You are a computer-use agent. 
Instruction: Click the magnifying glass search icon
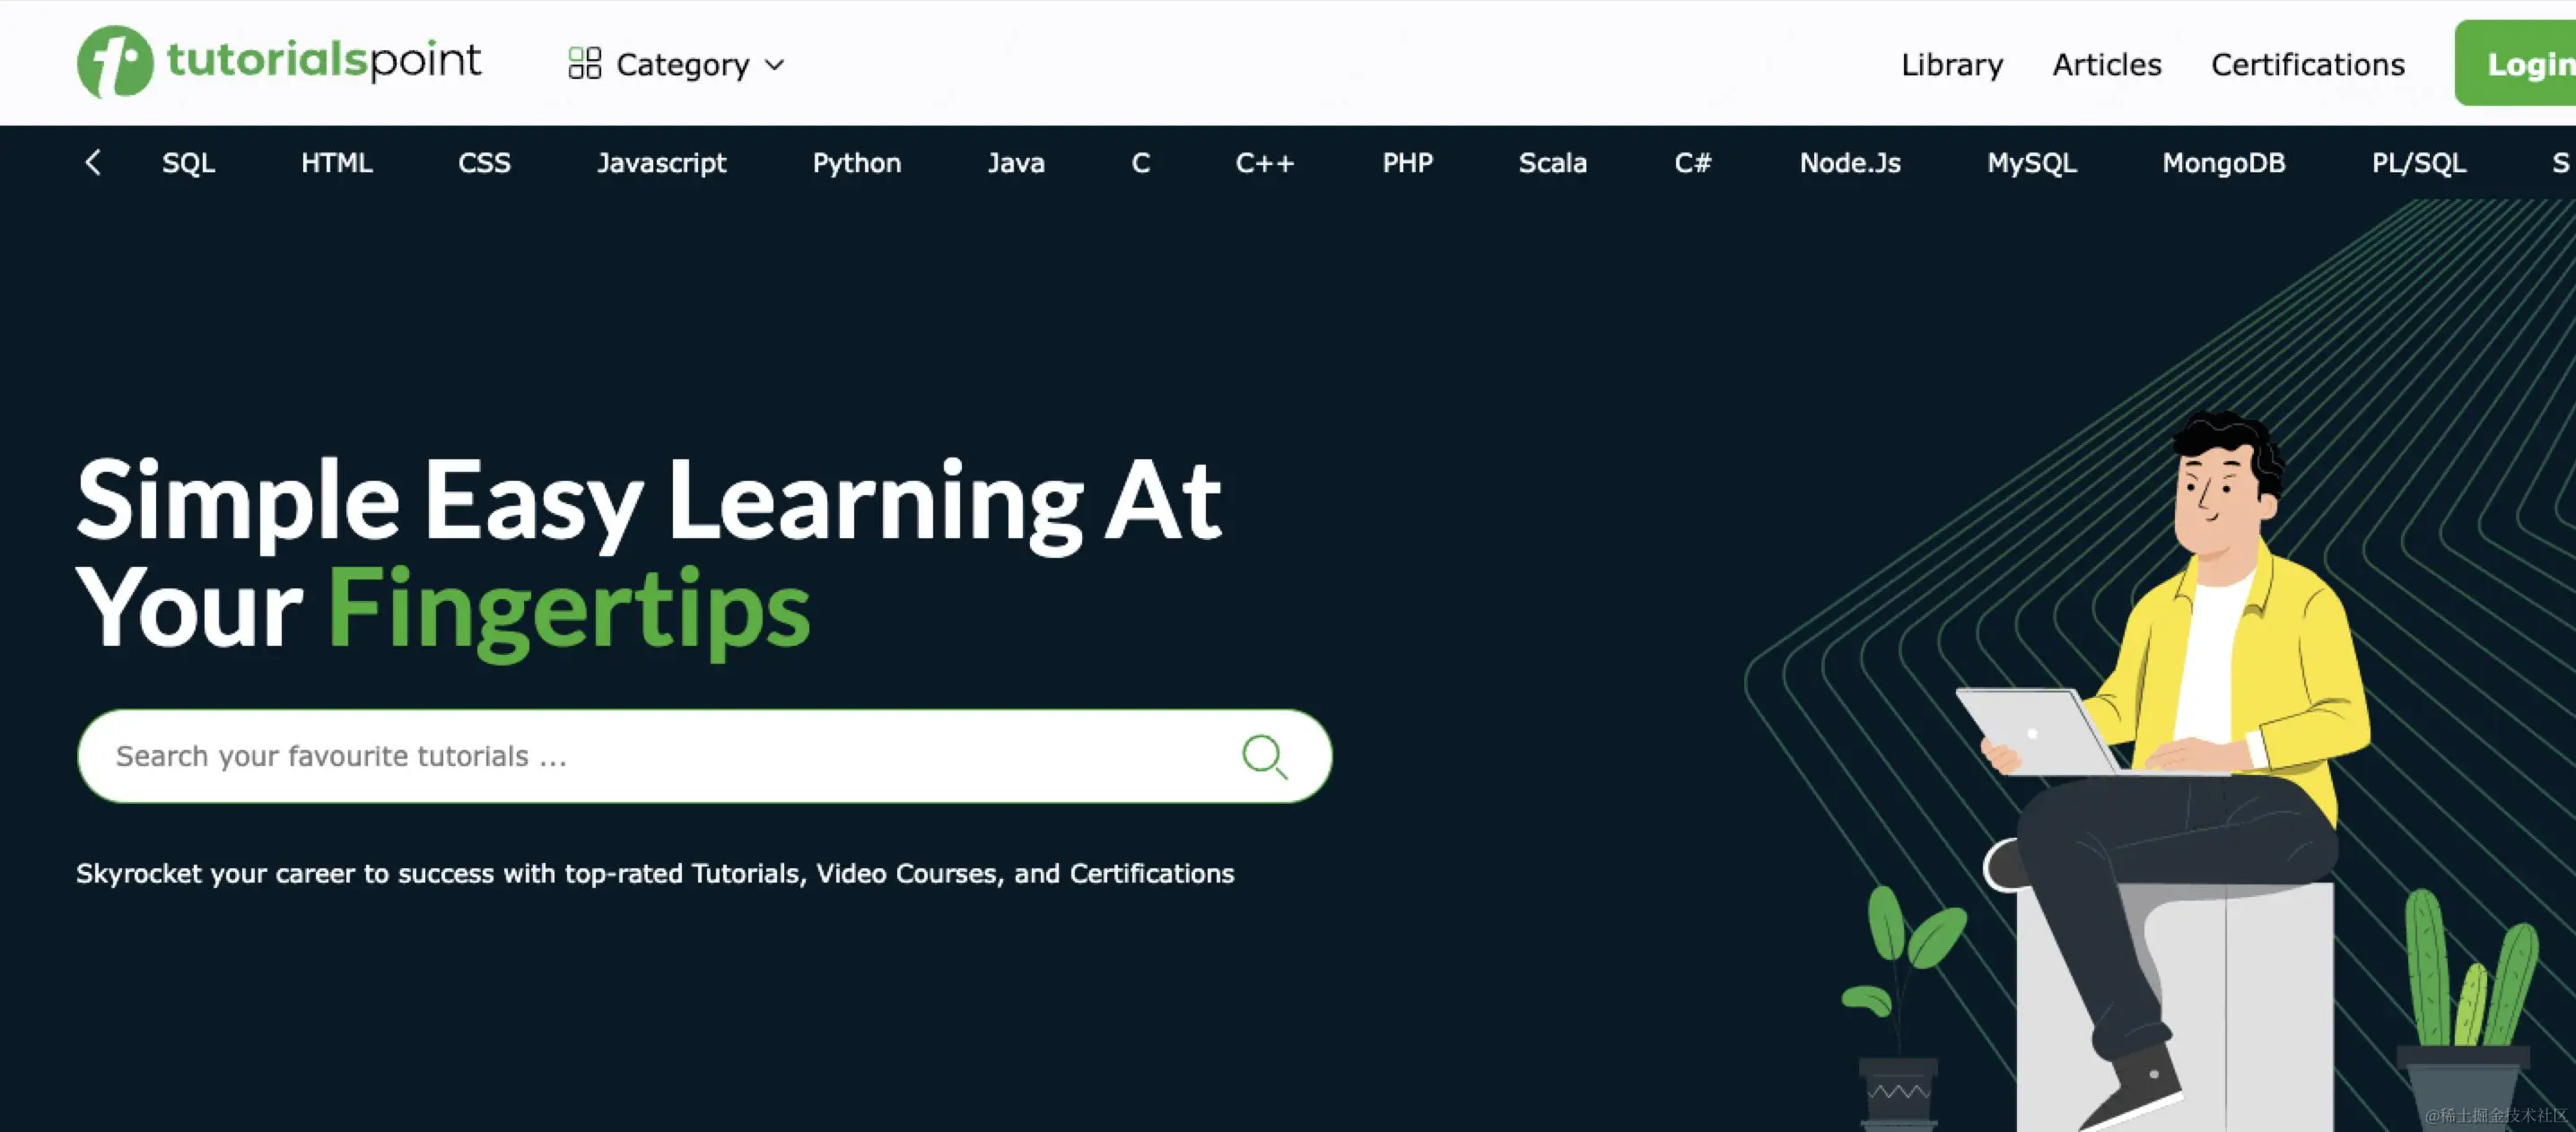tap(1264, 756)
